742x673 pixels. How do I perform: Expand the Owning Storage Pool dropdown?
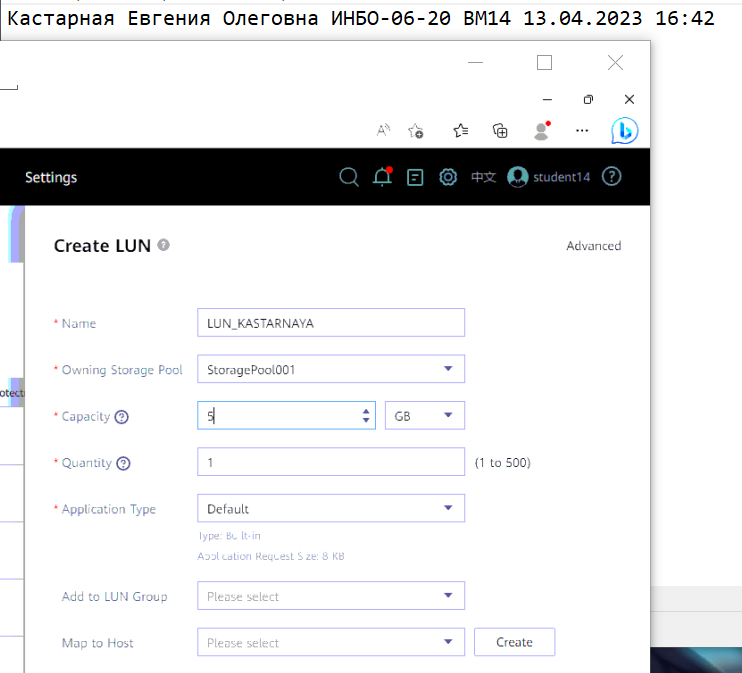tap(331, 369)
